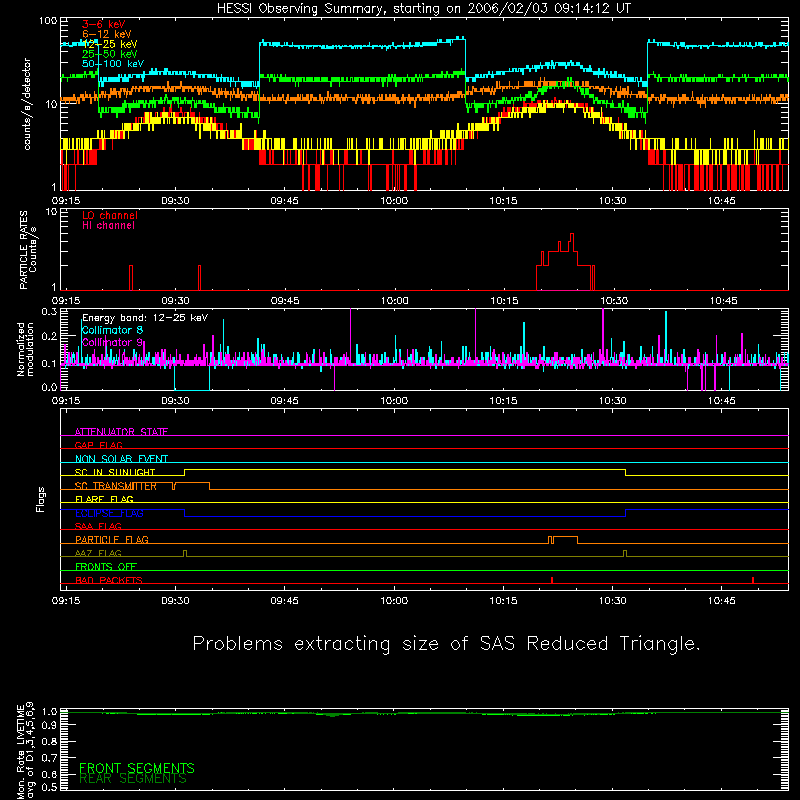
Task: Select the LO channel legend label
Action: (110, 215)
